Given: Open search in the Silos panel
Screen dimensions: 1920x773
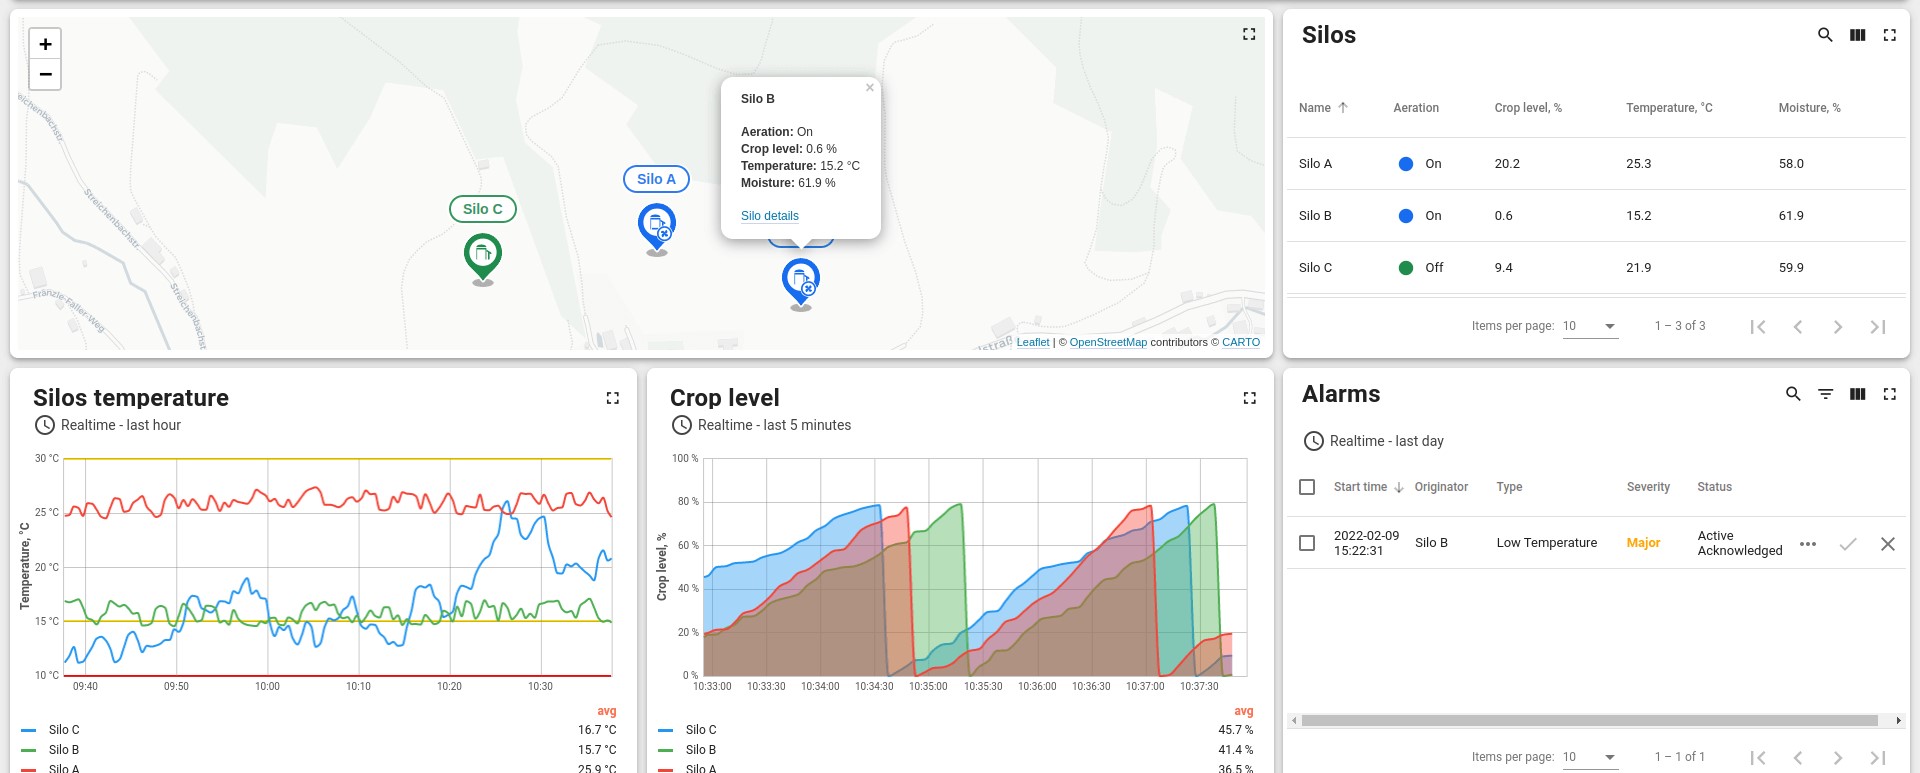Looking at the screenshot, I should tap(1825, 35).
